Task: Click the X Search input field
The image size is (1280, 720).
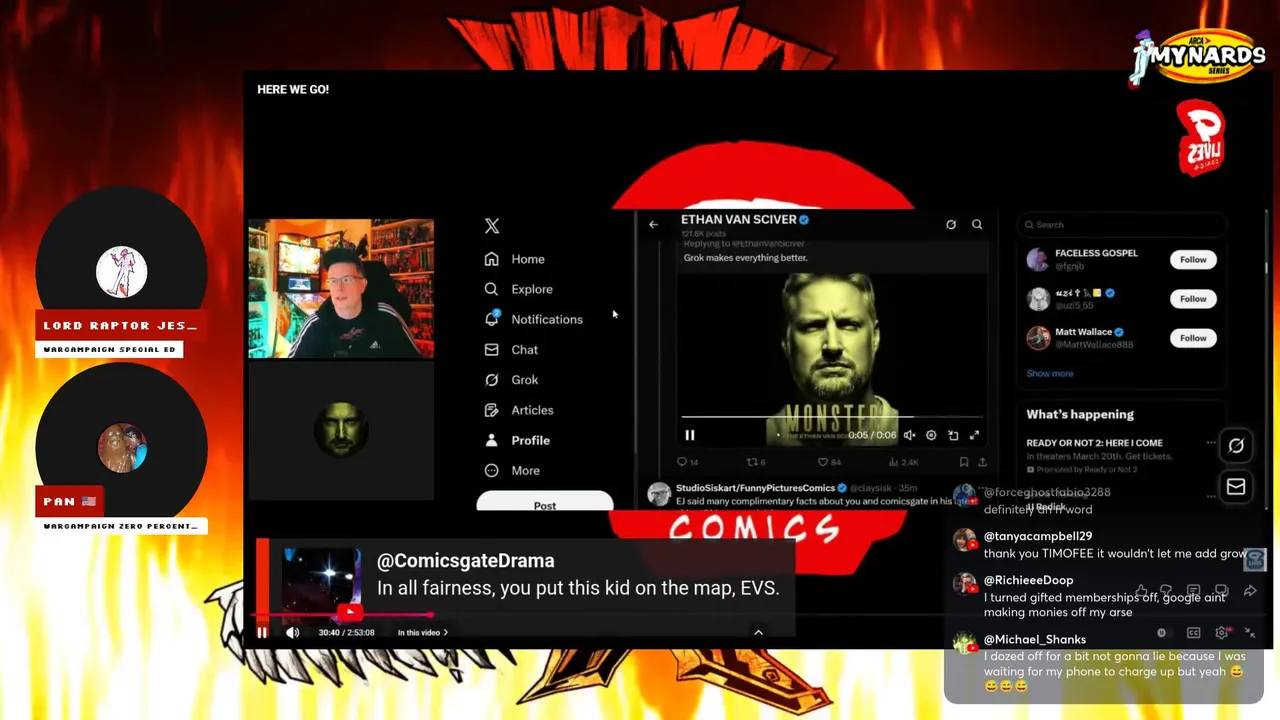Action: click(1121, 225)
